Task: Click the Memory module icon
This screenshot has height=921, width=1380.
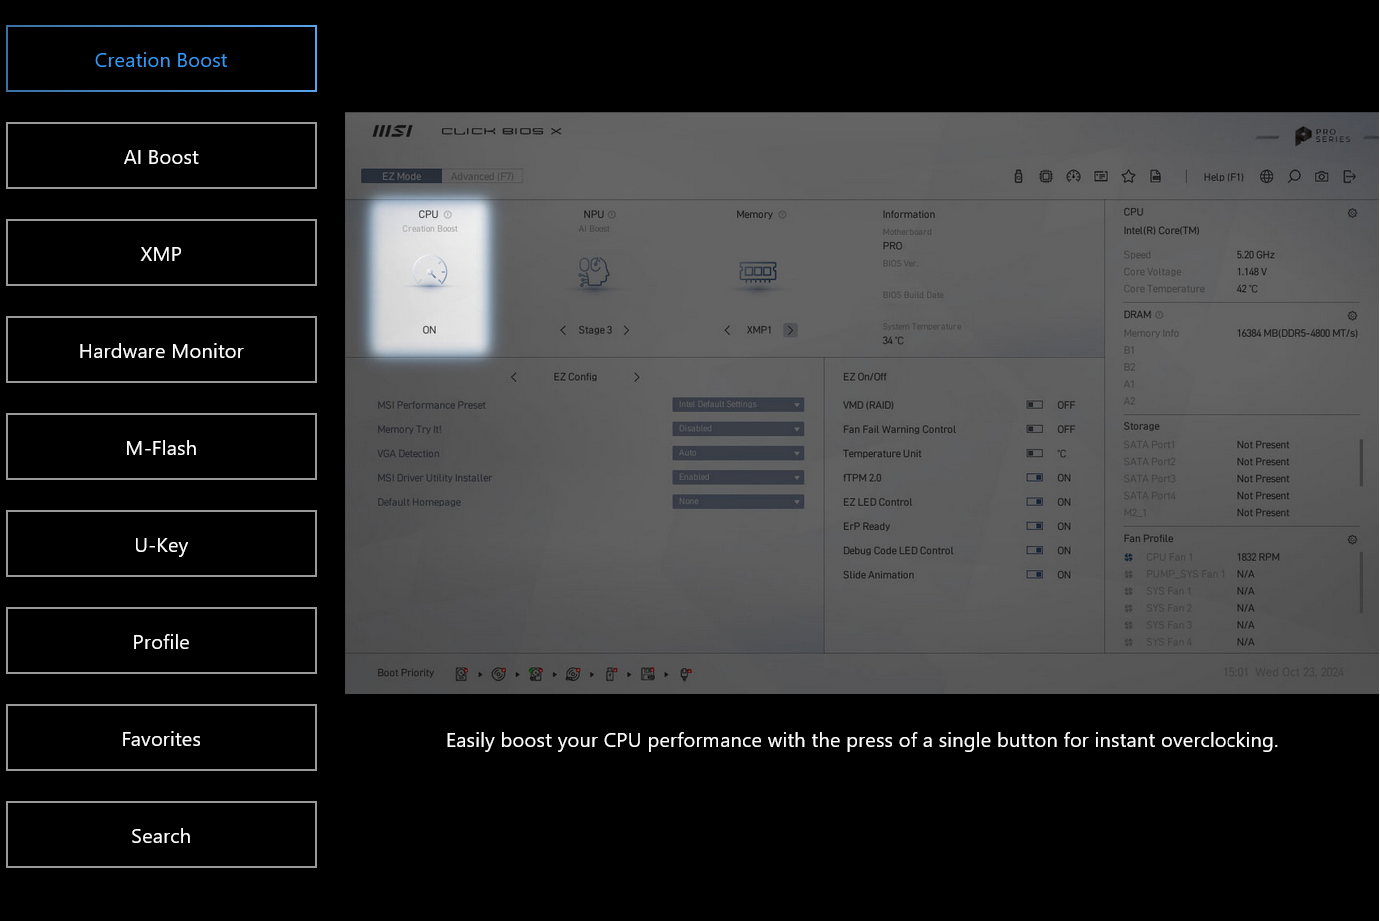Action: 758,272
